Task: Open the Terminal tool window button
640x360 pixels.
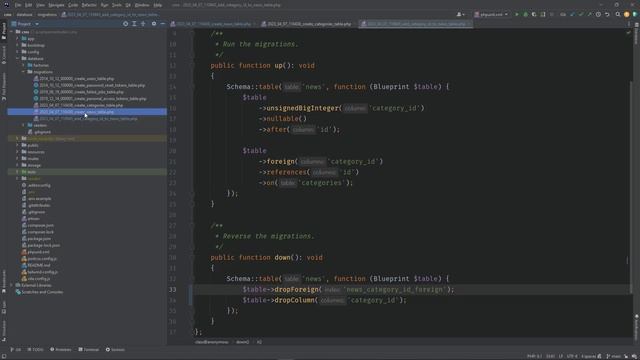Action: click(89, 350)
